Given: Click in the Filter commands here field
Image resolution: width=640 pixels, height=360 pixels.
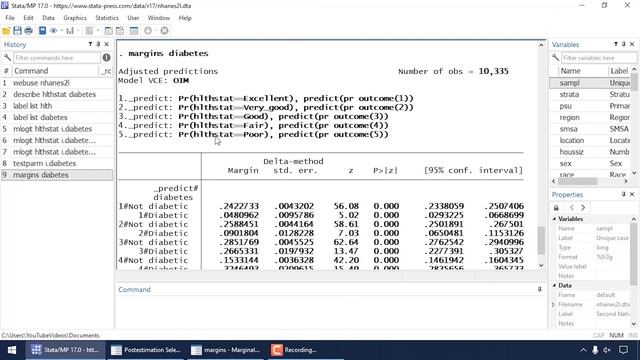Looking at the screenshot, I should (57, 58).
